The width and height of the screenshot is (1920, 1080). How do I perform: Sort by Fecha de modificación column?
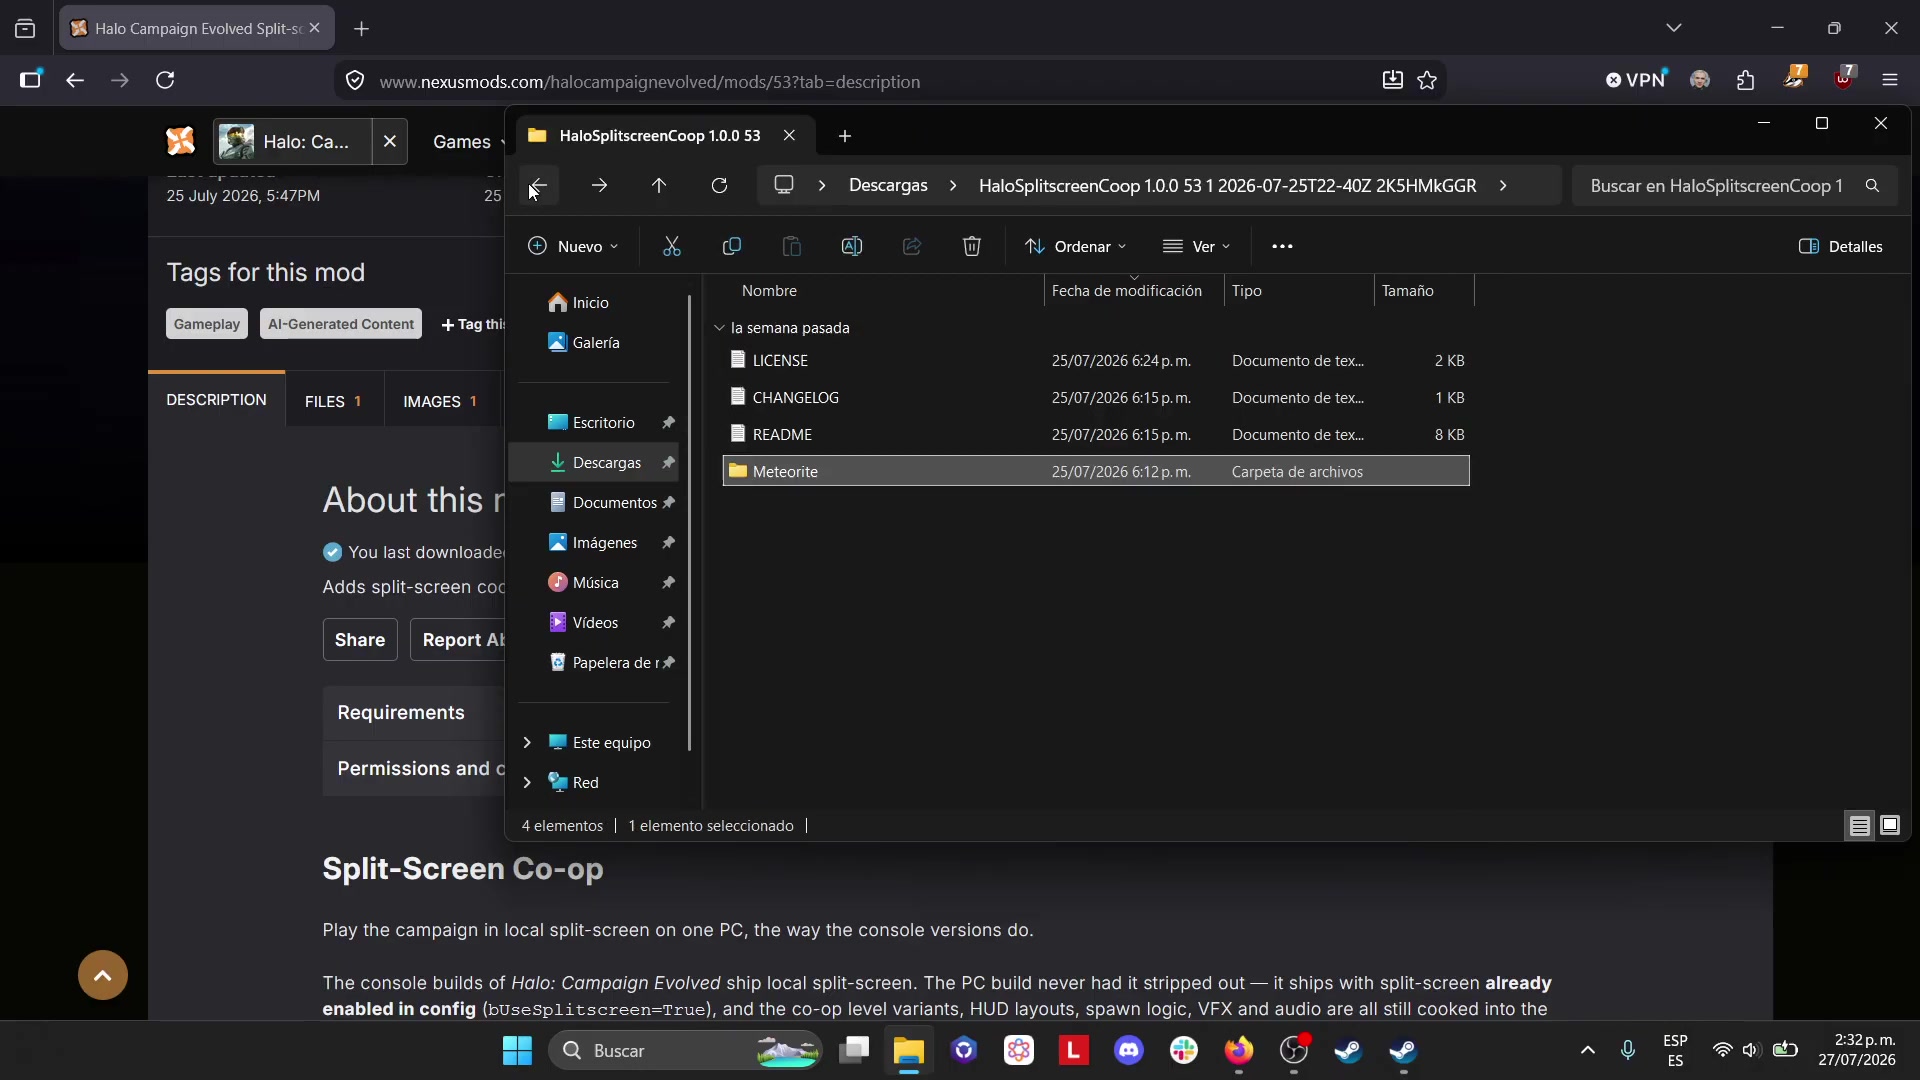coord(1134,291)
